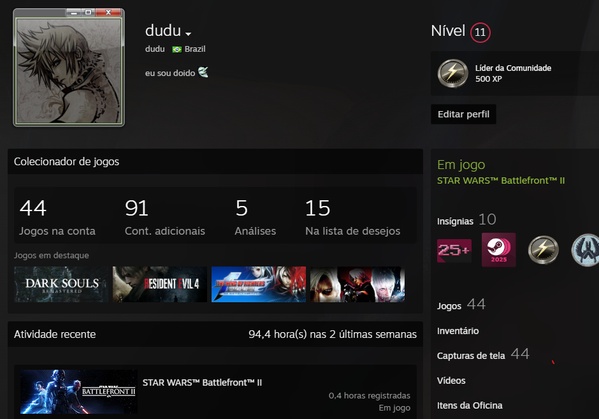The height and width of the screenshot is (419, 599).
Task: Select the blue winged emblem badge
Action: [x=585, y=250]
